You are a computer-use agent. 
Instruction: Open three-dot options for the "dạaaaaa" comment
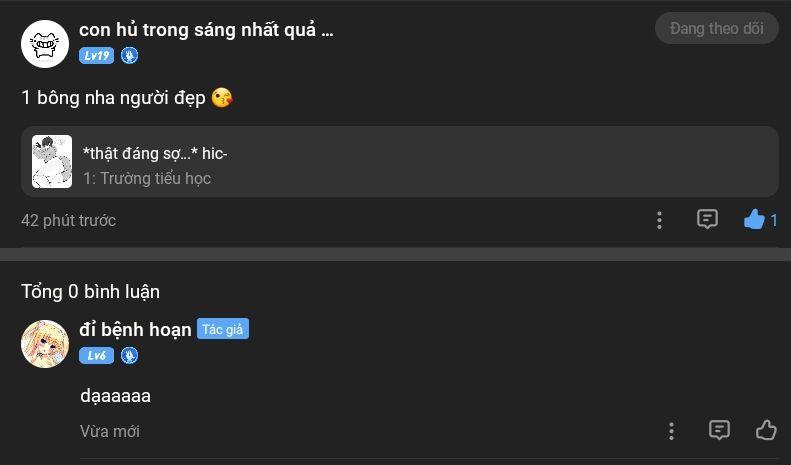671,431
